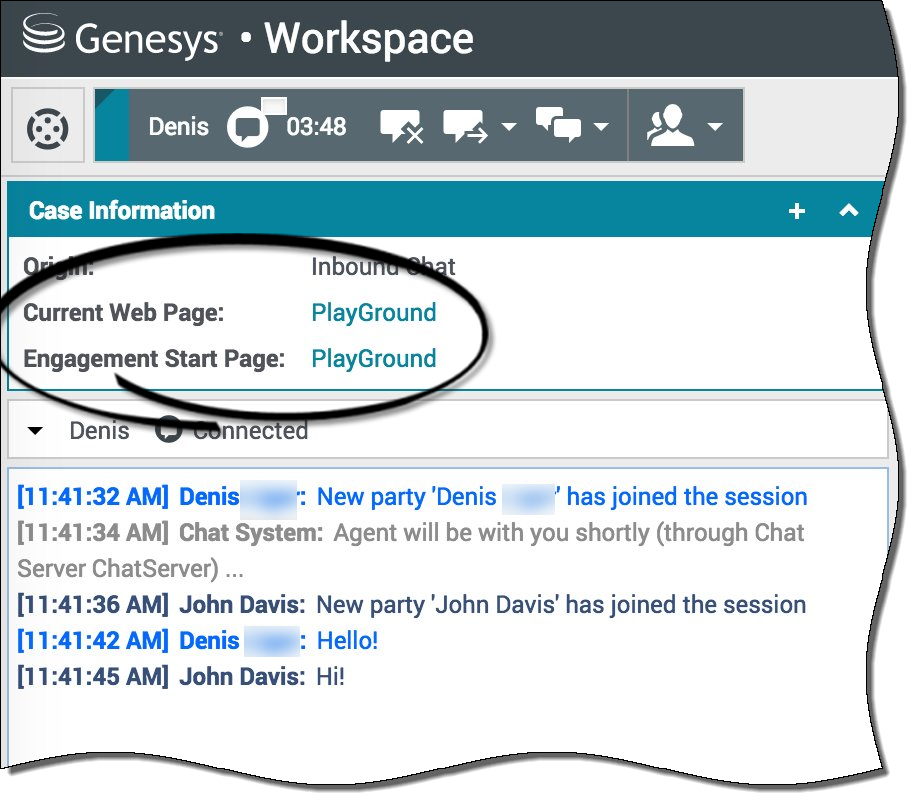
Task: Open the conference options dropdown arrow
Action: (601, 126)
